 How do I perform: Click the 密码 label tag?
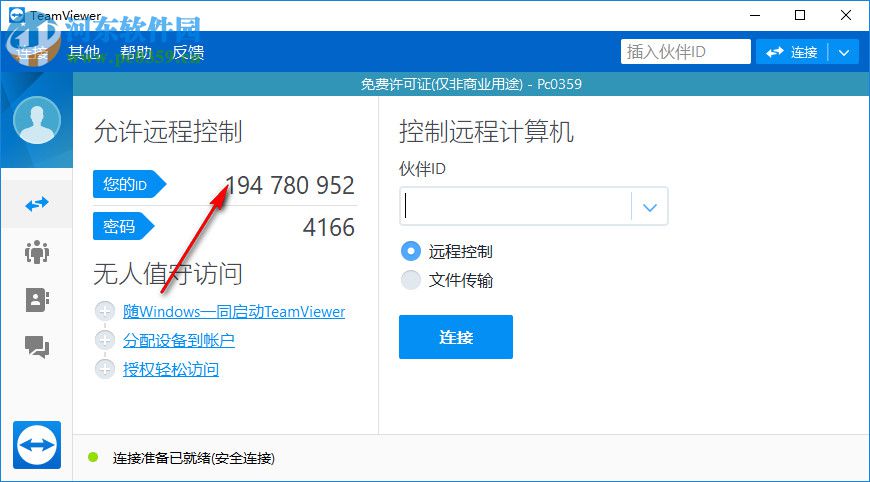point(123,226)
